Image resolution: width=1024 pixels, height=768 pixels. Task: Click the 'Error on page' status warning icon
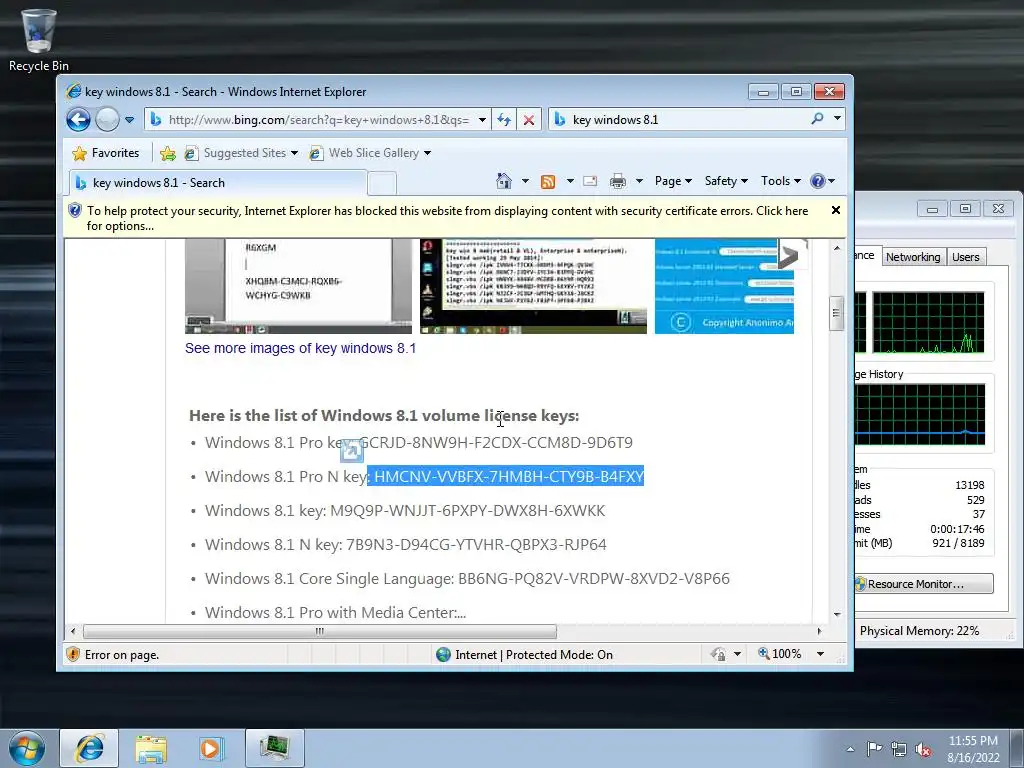click(73, 654)
